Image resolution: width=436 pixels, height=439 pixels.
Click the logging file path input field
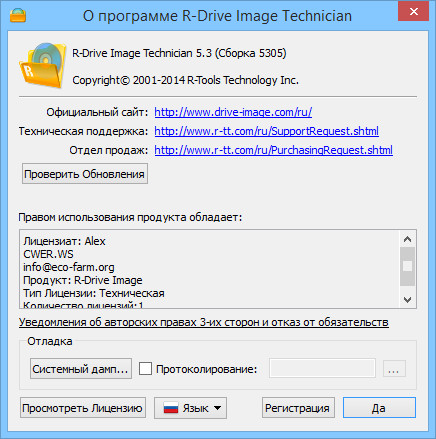(x=322, y=368)
